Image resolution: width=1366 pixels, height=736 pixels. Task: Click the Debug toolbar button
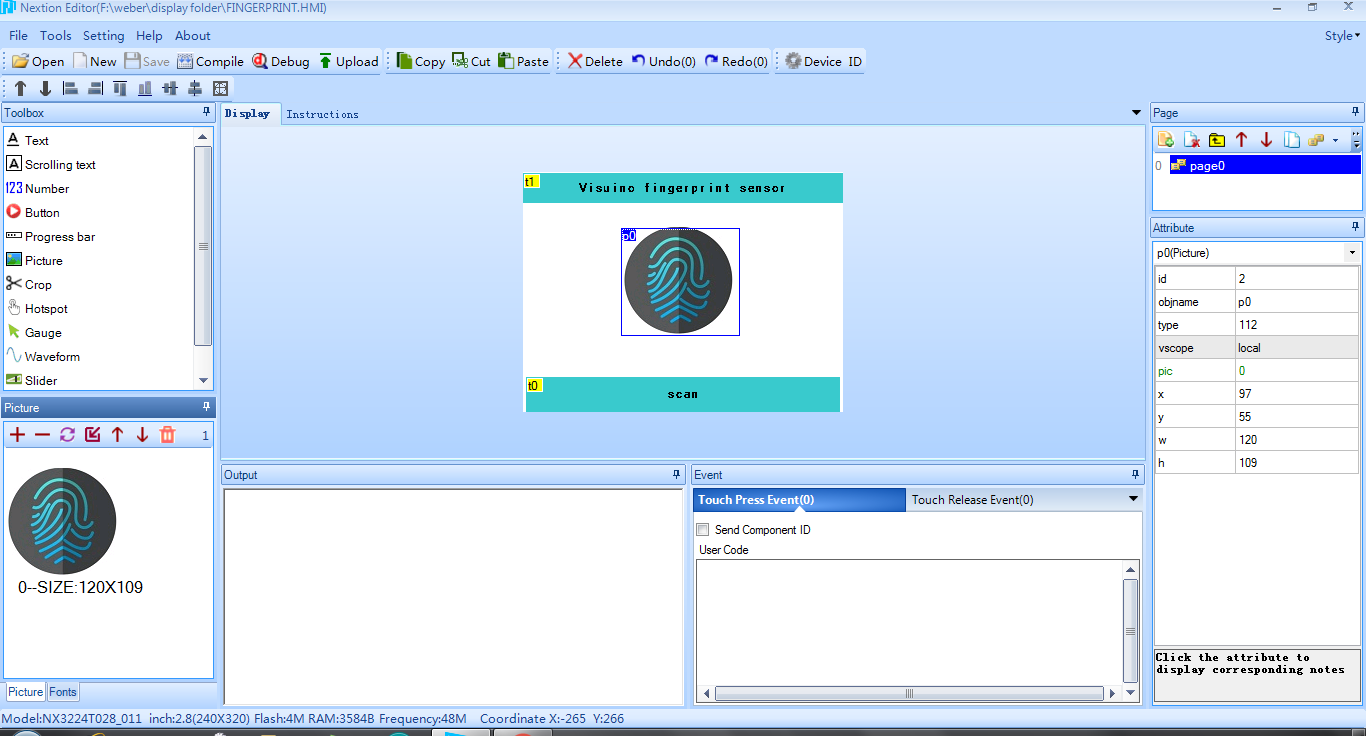click(x=280, y=61)
